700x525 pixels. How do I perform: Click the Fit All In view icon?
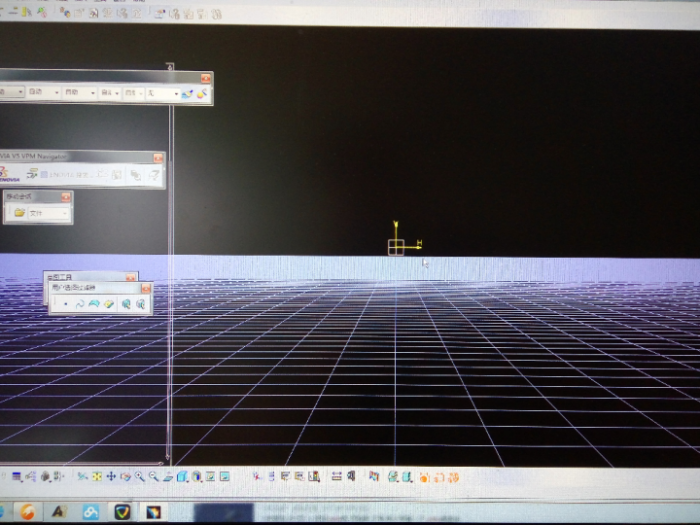click(x=97, y=477)
